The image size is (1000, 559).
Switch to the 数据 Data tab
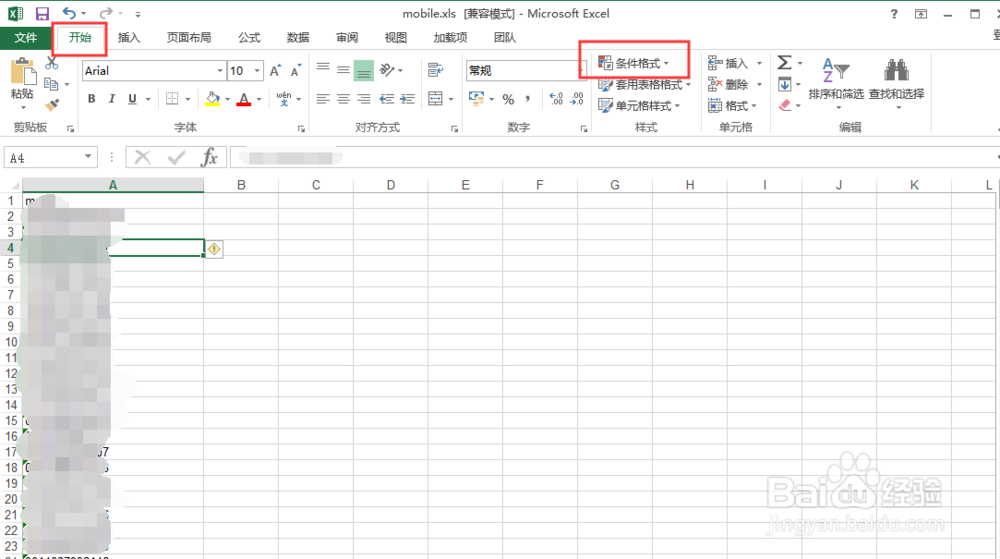coord(298,38)
